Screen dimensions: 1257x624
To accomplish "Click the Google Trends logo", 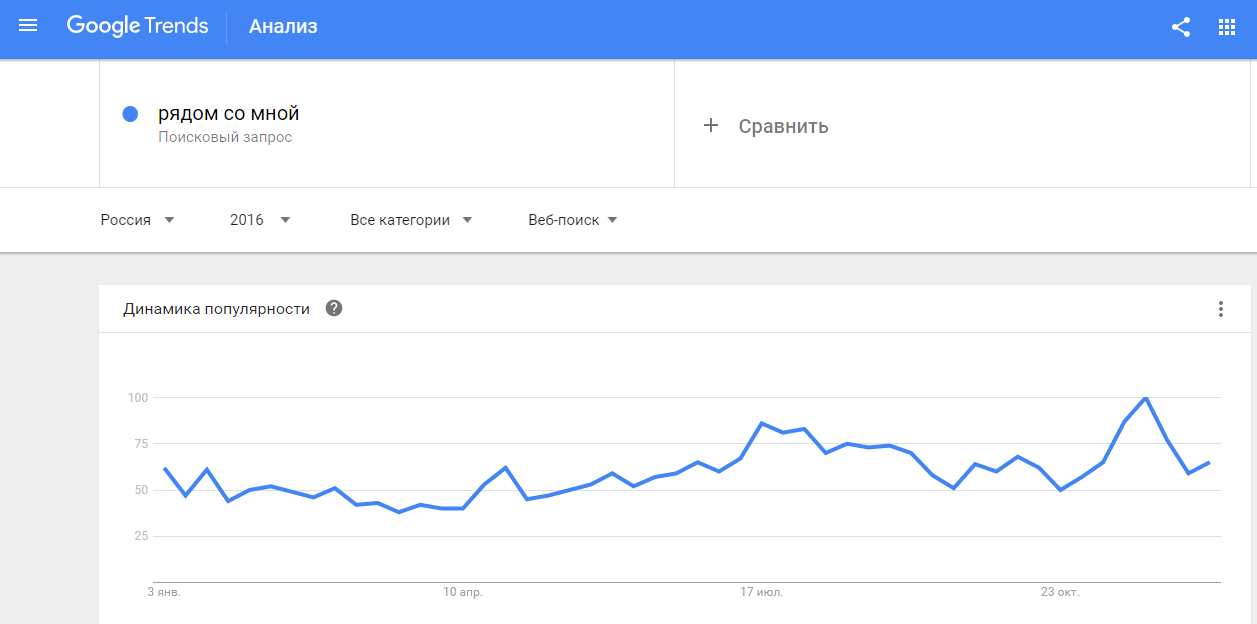I will pos(138,27).
